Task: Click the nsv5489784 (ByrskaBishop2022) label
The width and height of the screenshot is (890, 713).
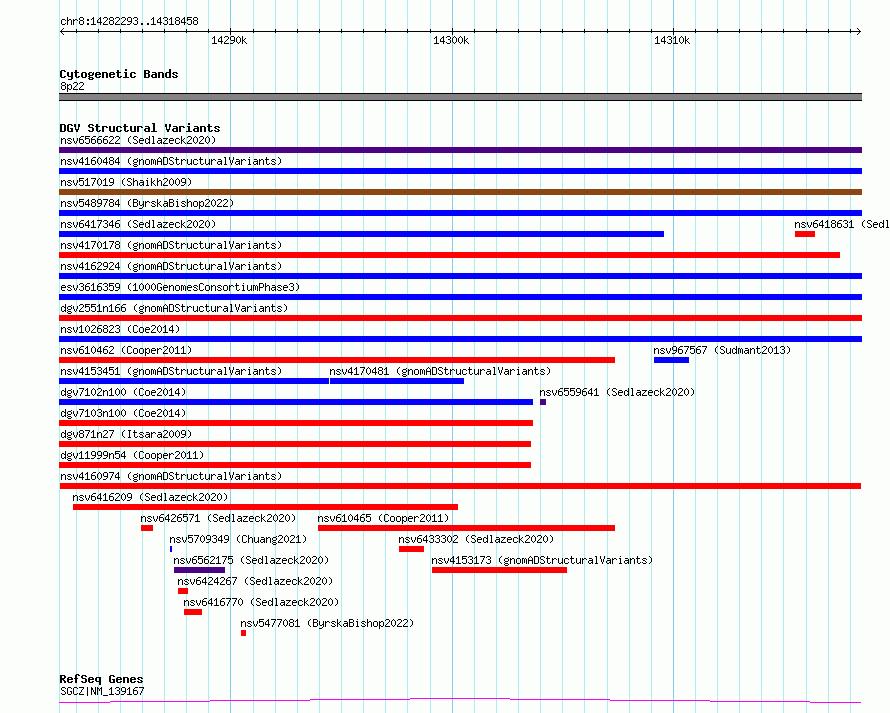Action: (147, 203)
